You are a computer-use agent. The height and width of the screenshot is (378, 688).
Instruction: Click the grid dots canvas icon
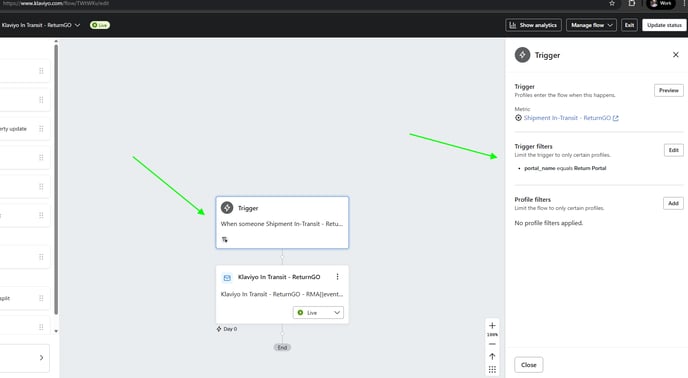[492, 370]
